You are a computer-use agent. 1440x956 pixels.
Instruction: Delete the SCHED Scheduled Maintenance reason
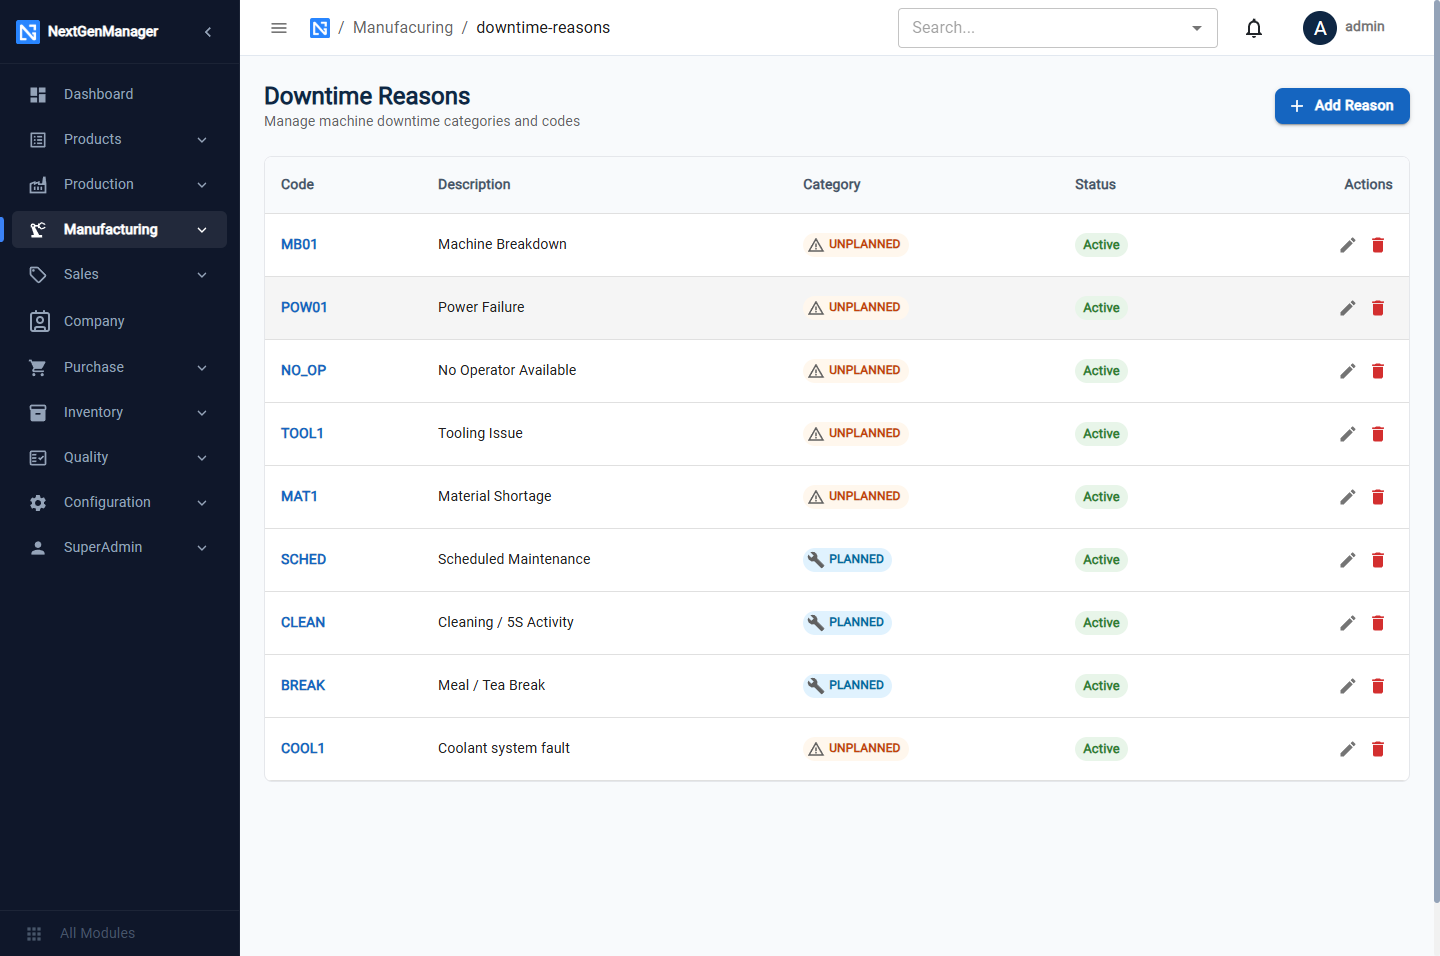coord(1378,560)
